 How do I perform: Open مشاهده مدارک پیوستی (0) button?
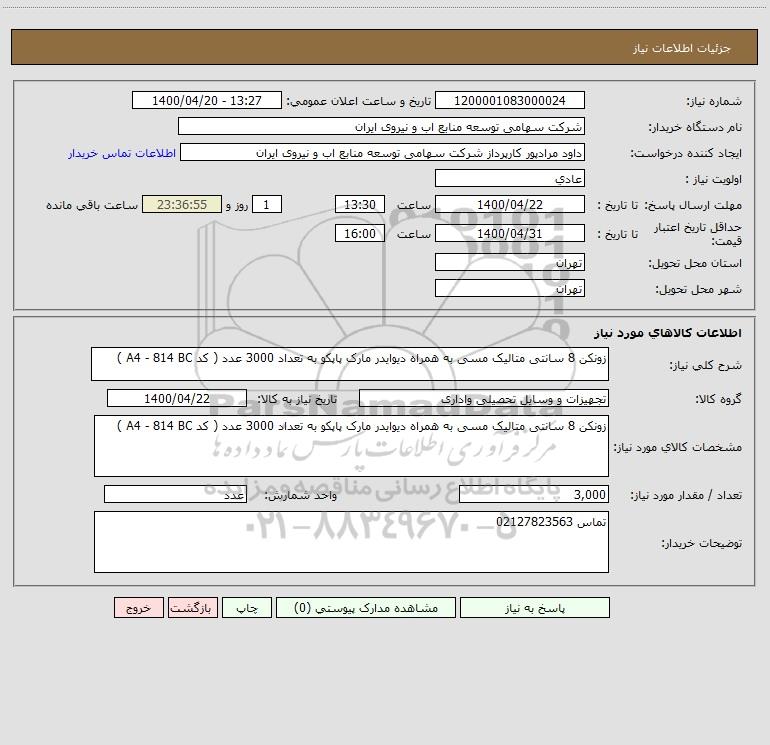[366, 607]
